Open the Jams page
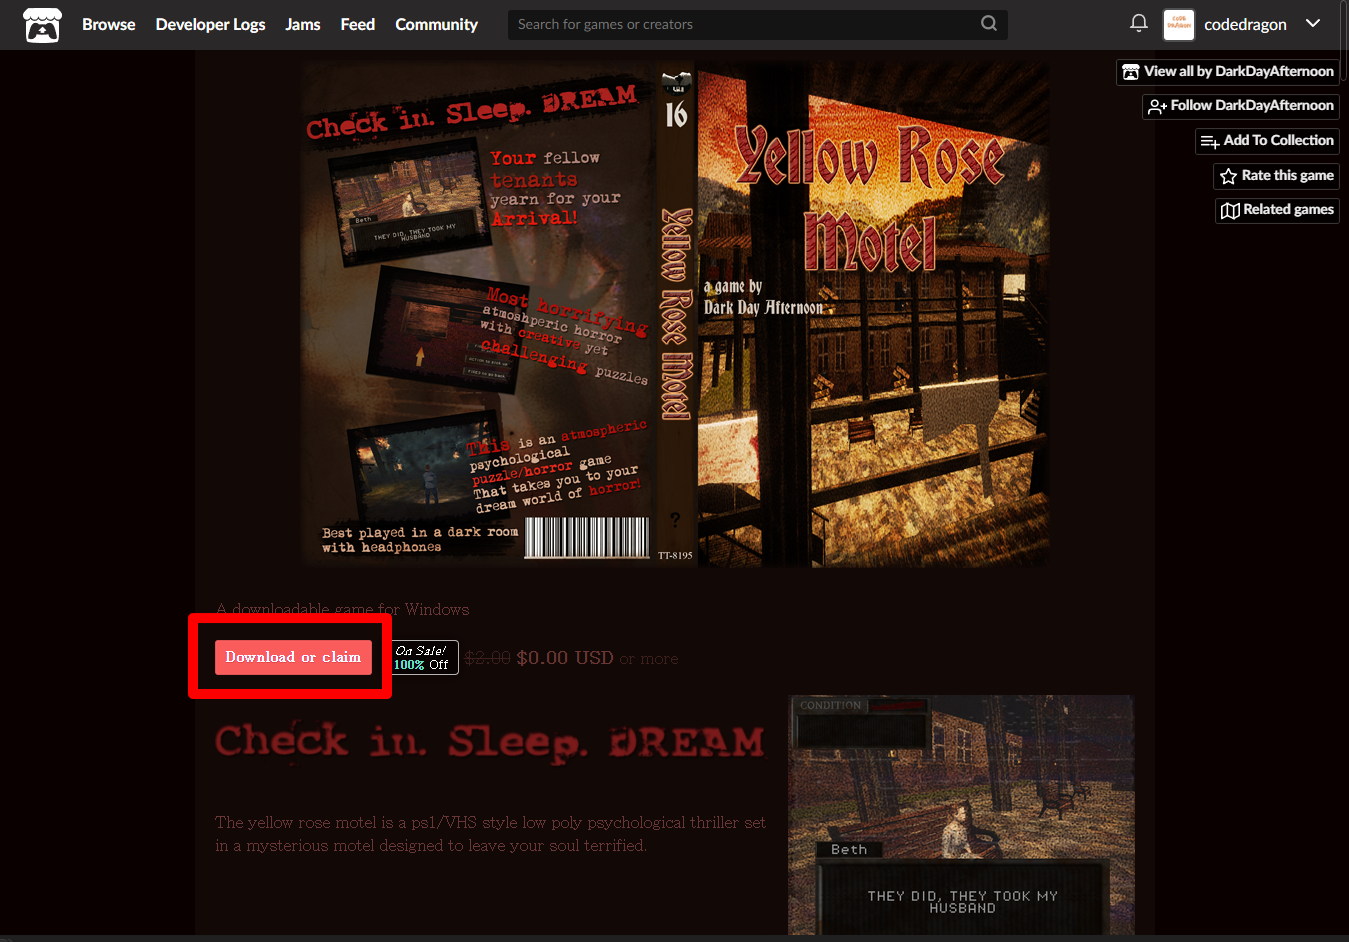The image size is (1349, 942). click(x=302, y=24)
